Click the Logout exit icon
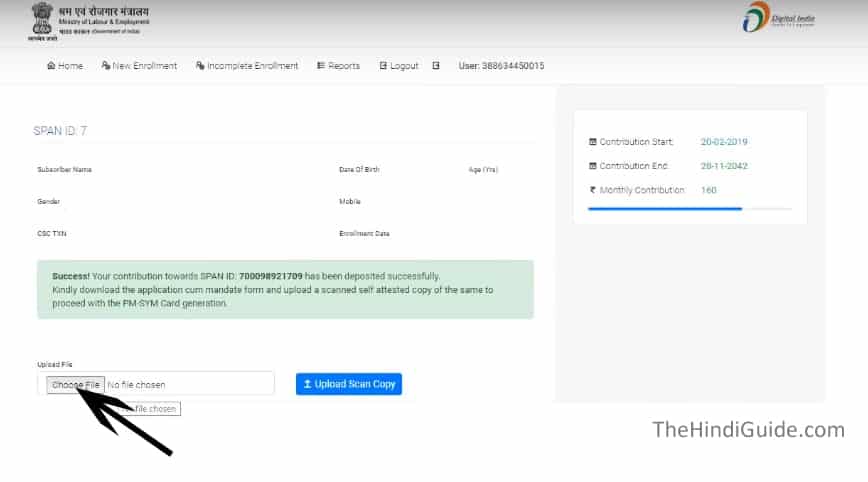 [x=383, y=66]
